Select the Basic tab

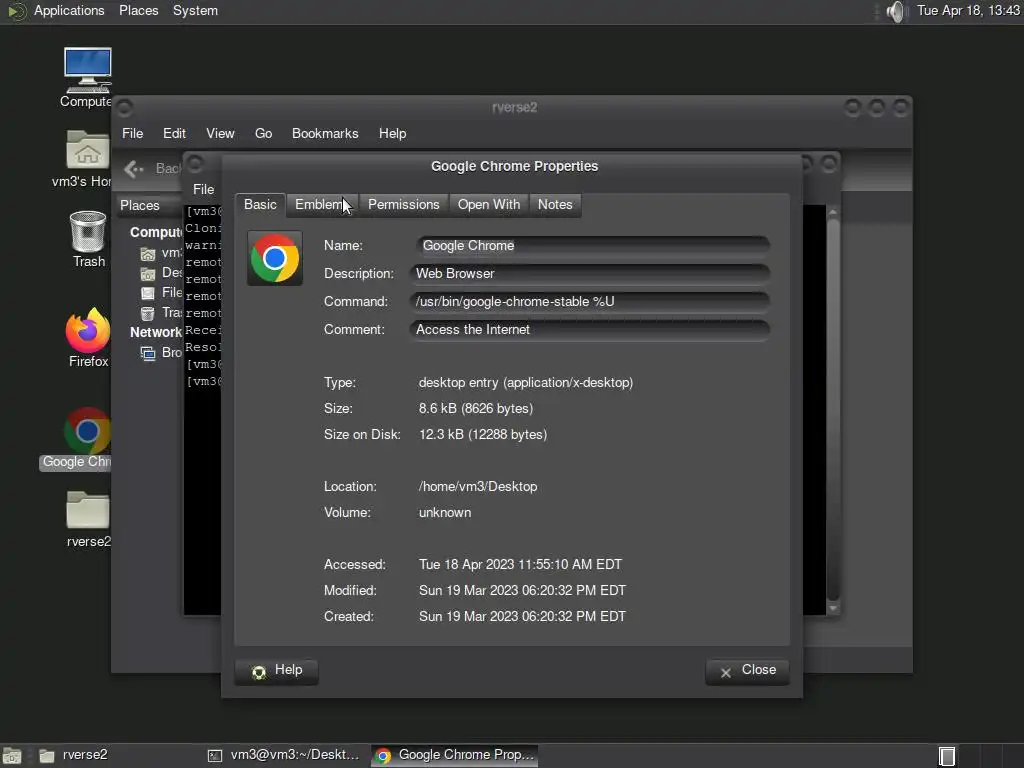[x=260, y=205]
